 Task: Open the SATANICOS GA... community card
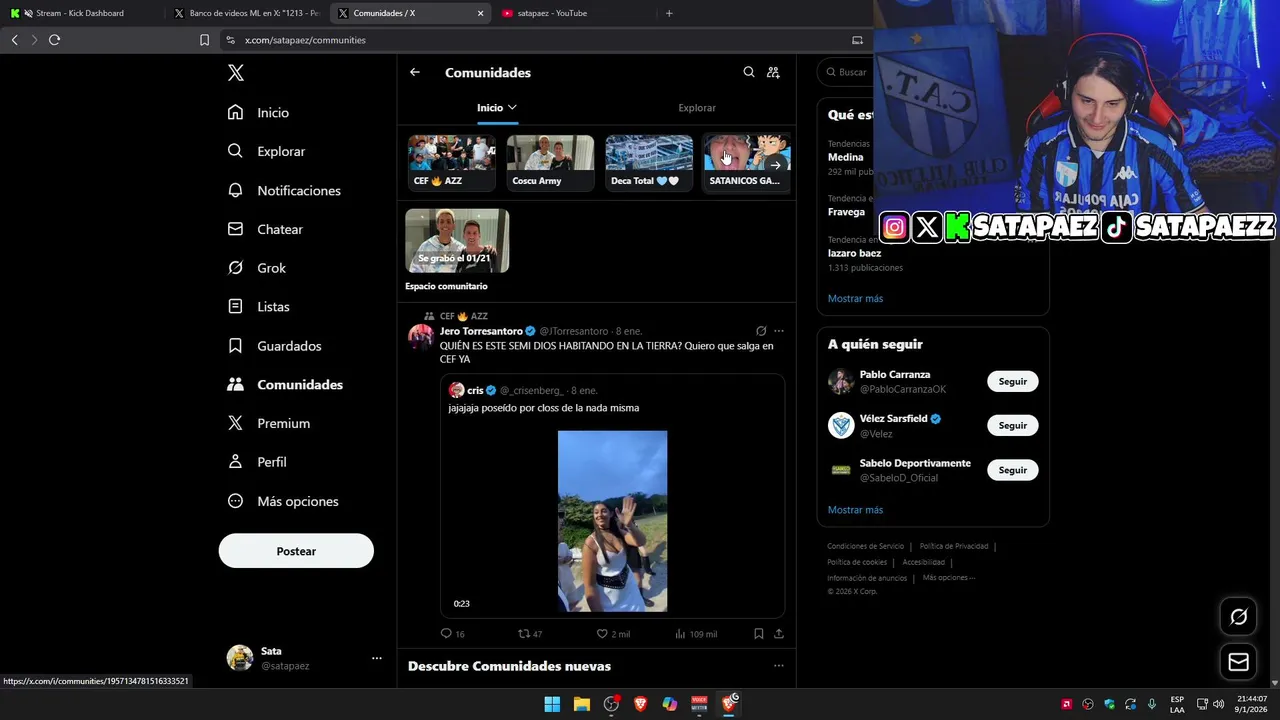click(x=746, y=163)
